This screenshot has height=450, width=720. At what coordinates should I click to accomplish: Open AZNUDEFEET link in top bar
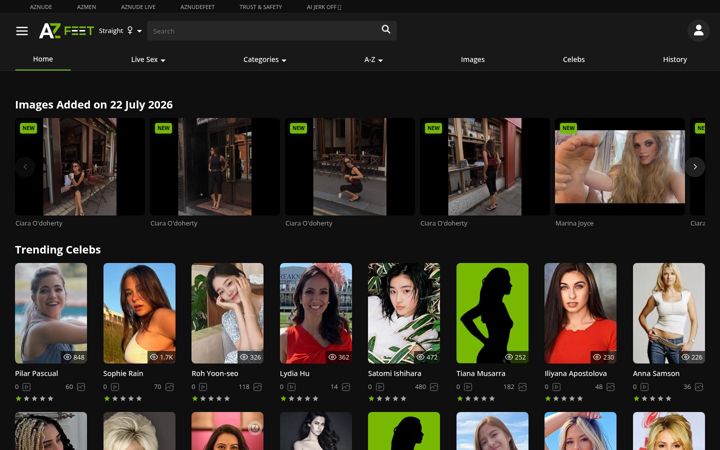(x=197, y=7)
